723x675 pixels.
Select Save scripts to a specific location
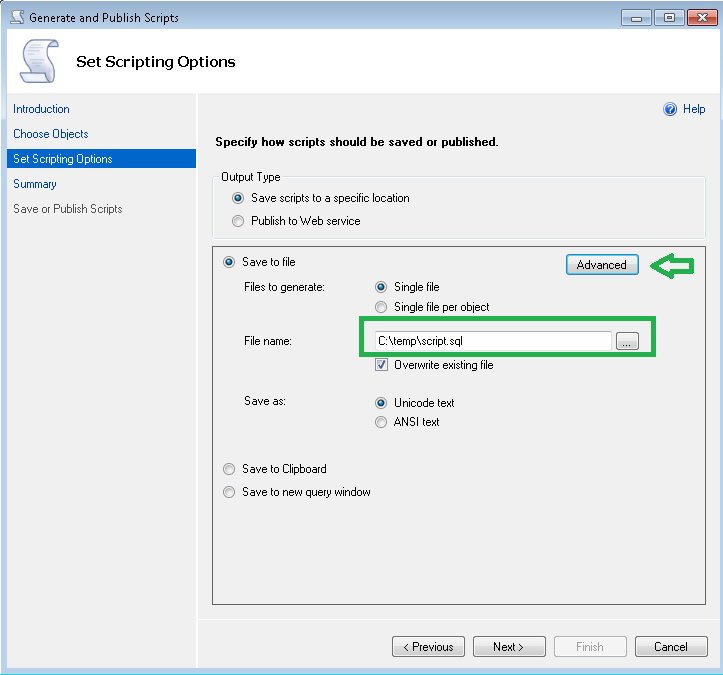pos(238,198)
